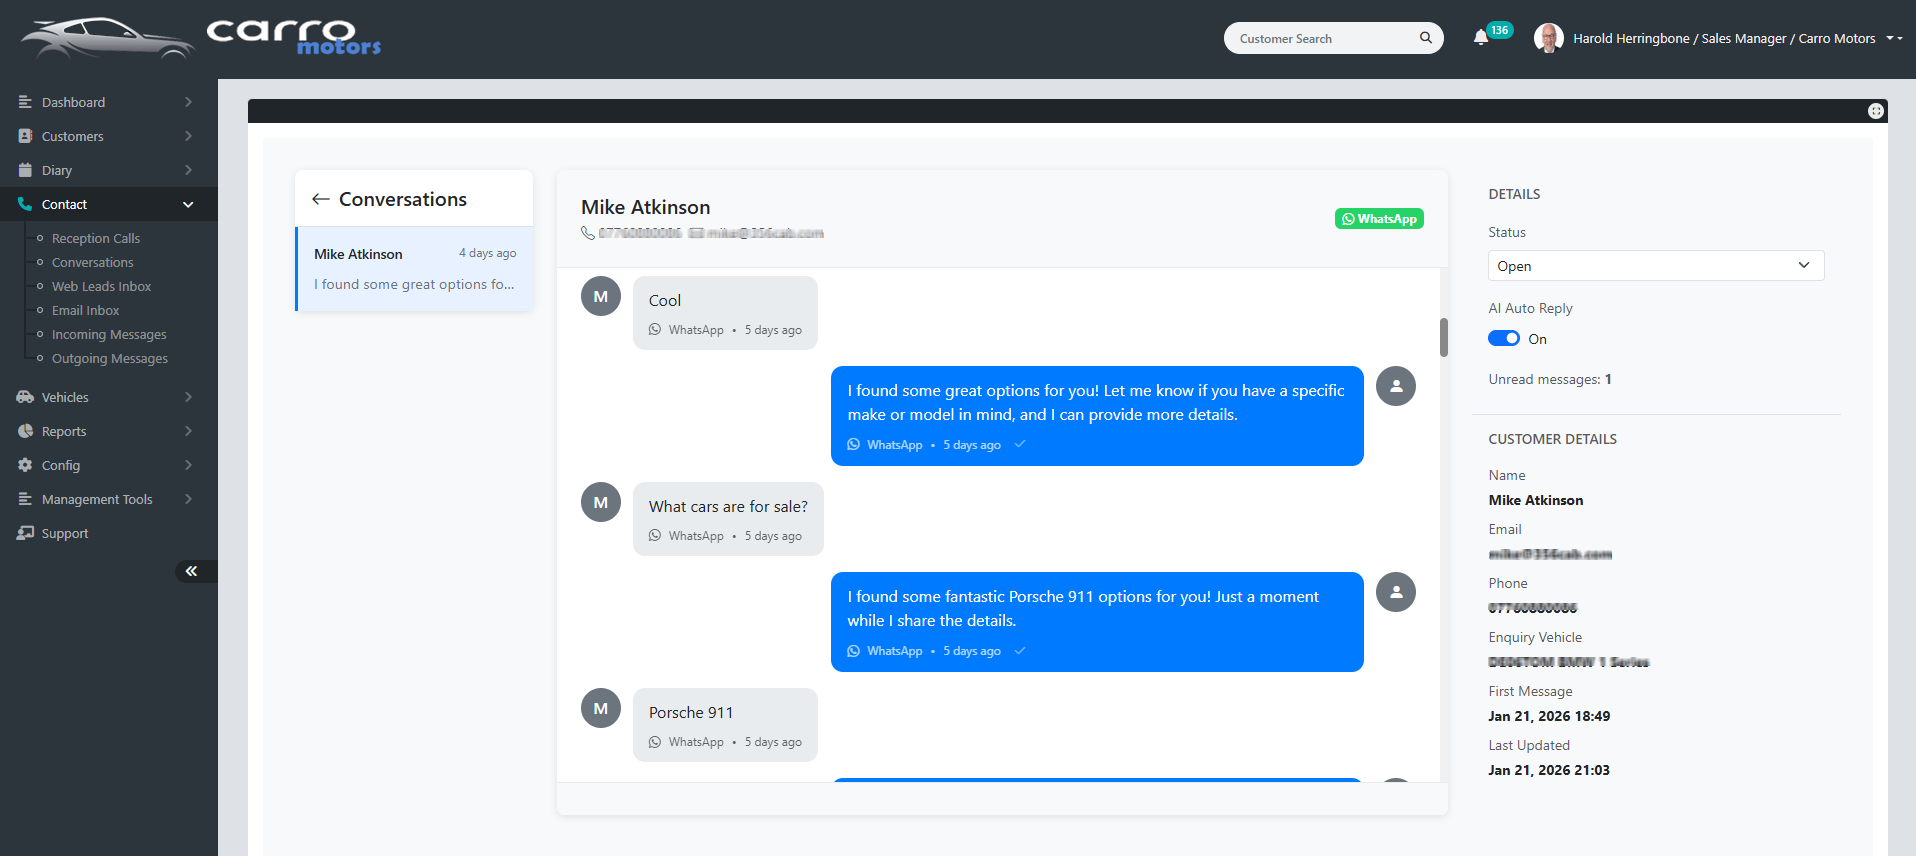Select Mike Atkinson conversation in list
Image resolution: width=1916 pixels, height=856 pixels.
pyautogui.click(x=414, y=269)
